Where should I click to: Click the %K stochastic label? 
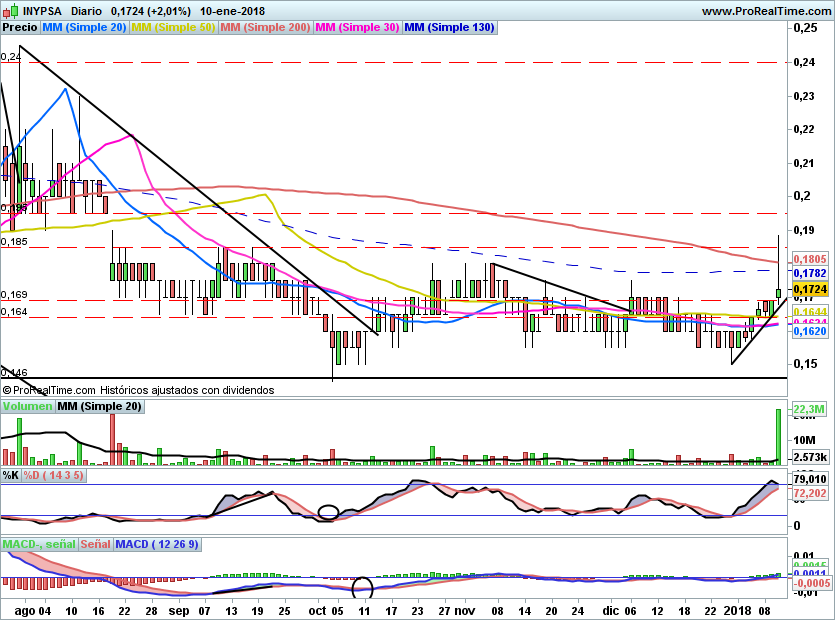(x=11, y=475)
